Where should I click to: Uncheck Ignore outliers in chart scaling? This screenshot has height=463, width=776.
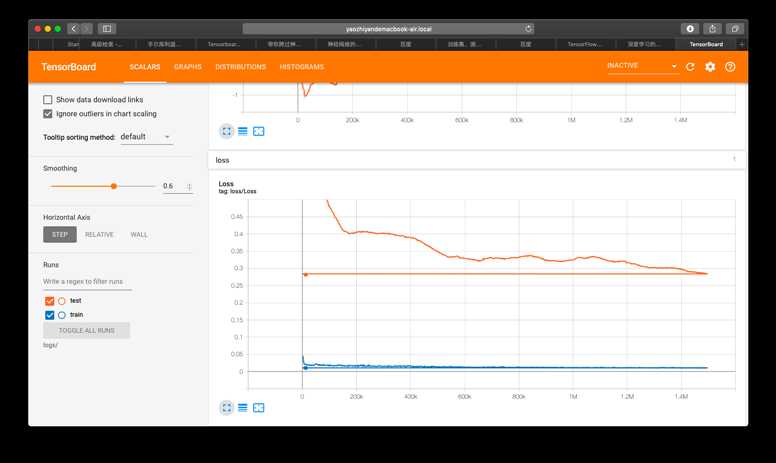point(48,114)
